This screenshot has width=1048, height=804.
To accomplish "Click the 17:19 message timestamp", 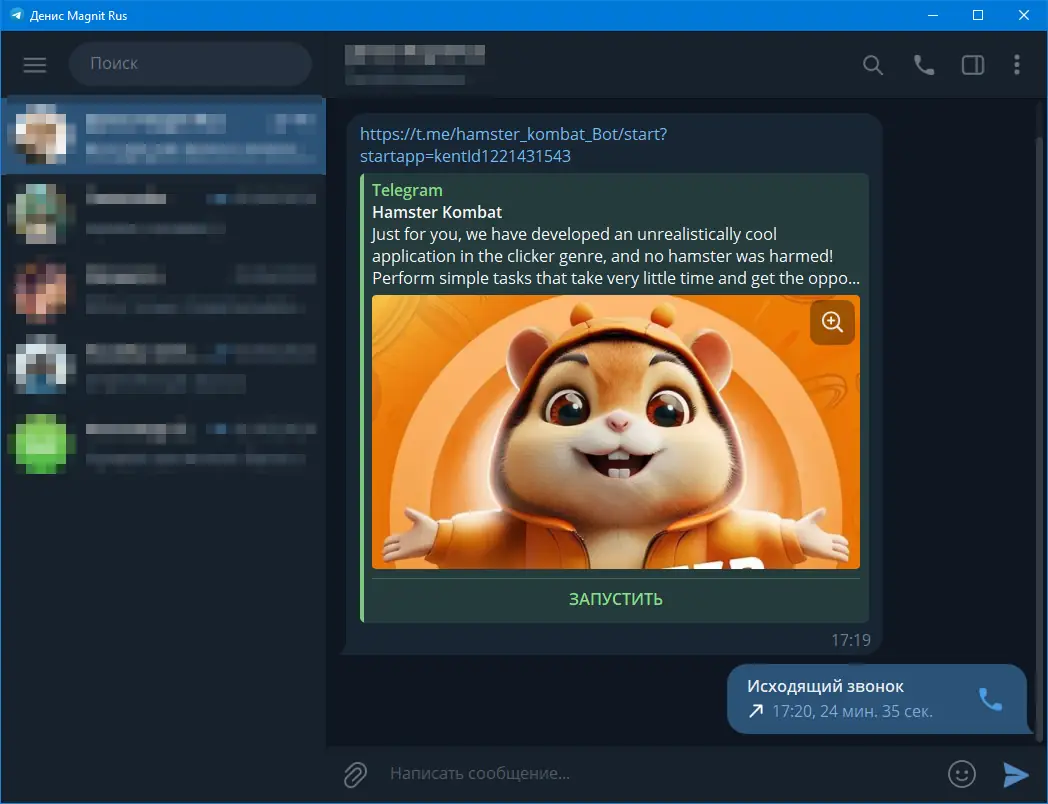I will [850, 640].
